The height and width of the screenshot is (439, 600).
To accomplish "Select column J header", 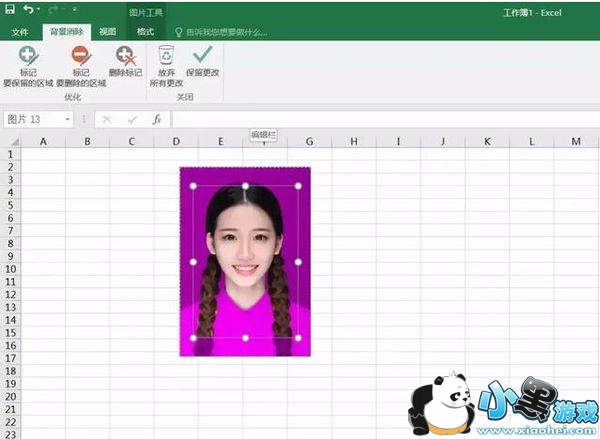I will (x=443, y=142).
